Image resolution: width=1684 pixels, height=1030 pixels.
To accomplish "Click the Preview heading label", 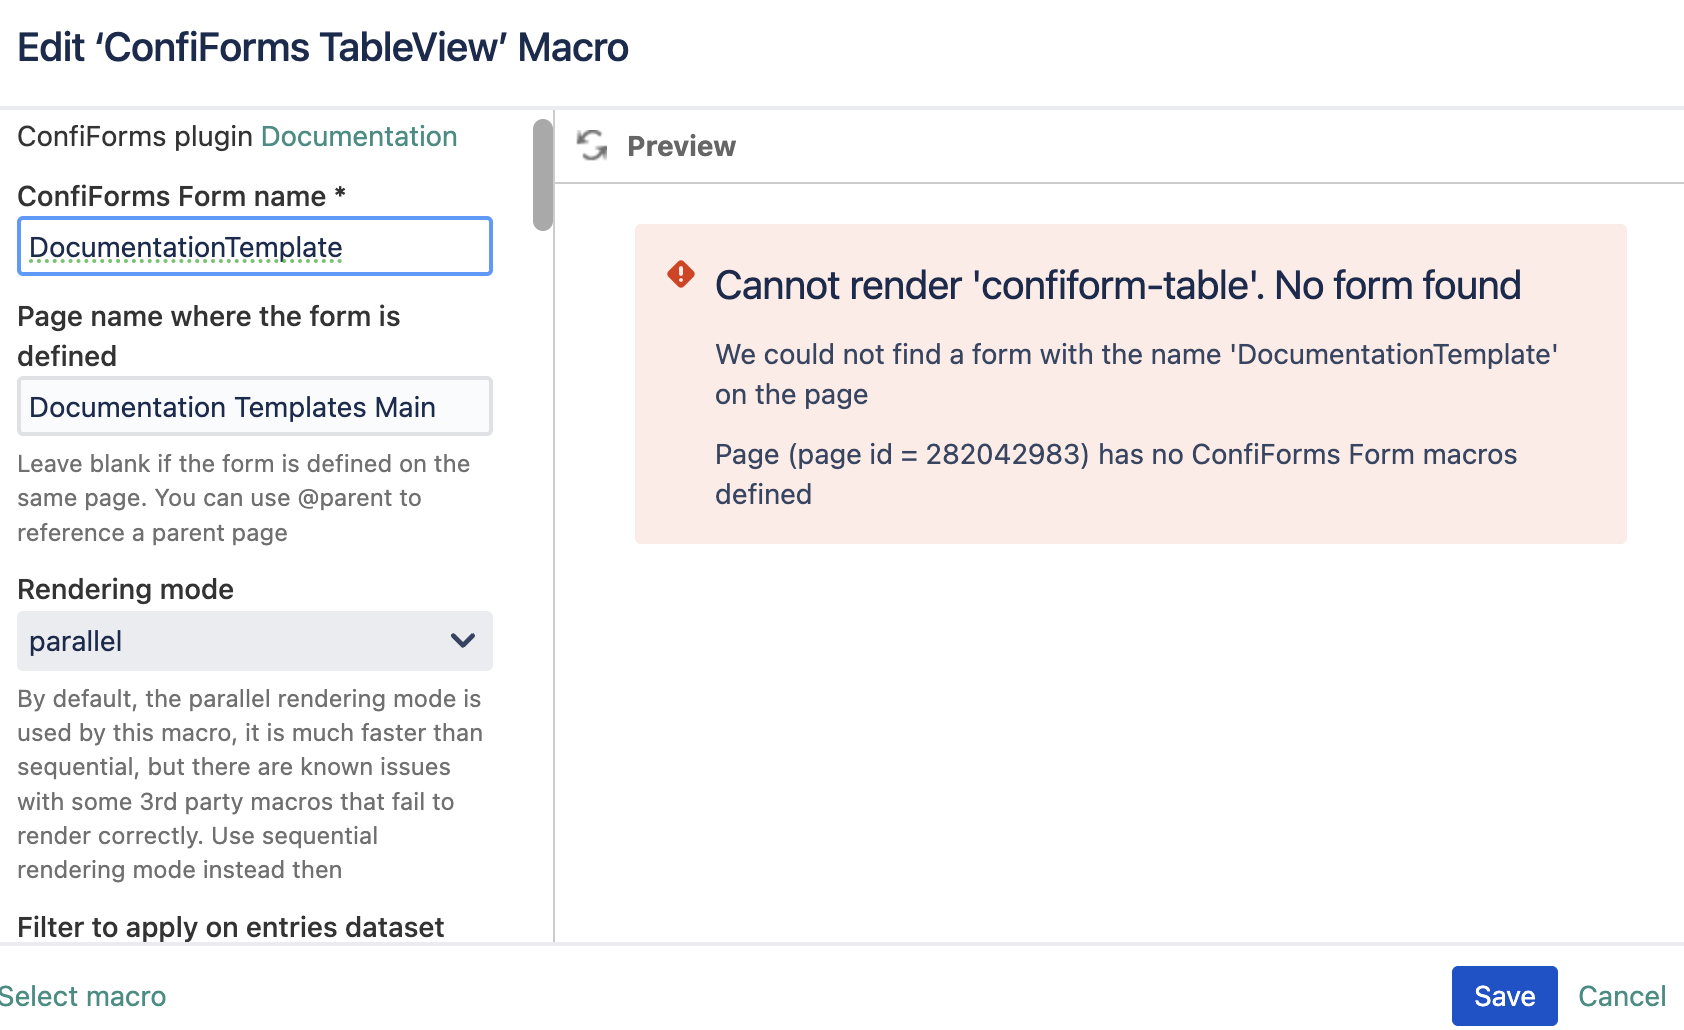I will (x=681, y=146).
